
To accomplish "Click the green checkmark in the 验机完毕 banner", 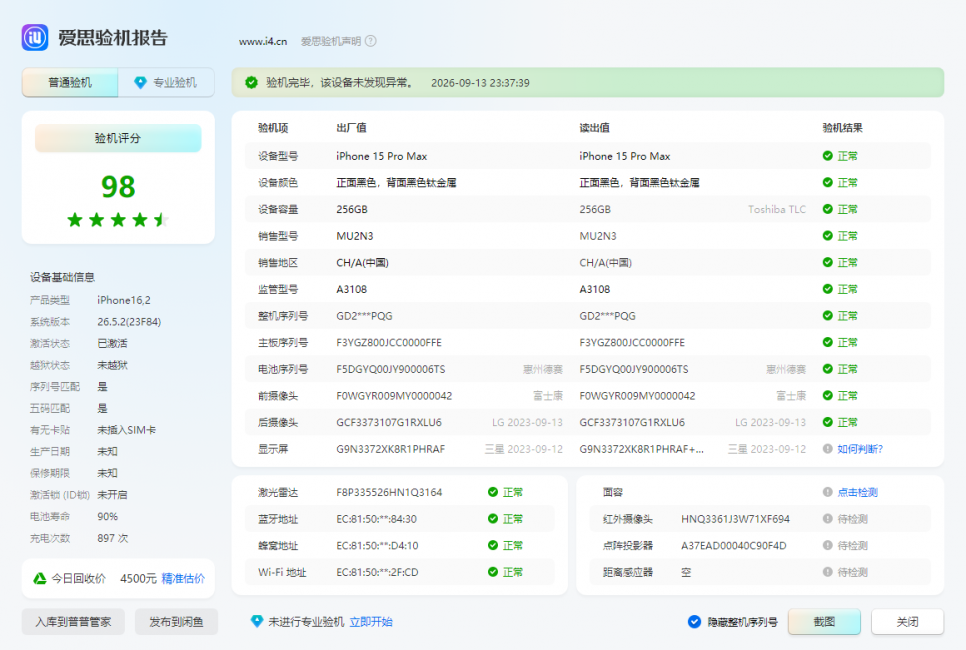I will tap(251, 83).
